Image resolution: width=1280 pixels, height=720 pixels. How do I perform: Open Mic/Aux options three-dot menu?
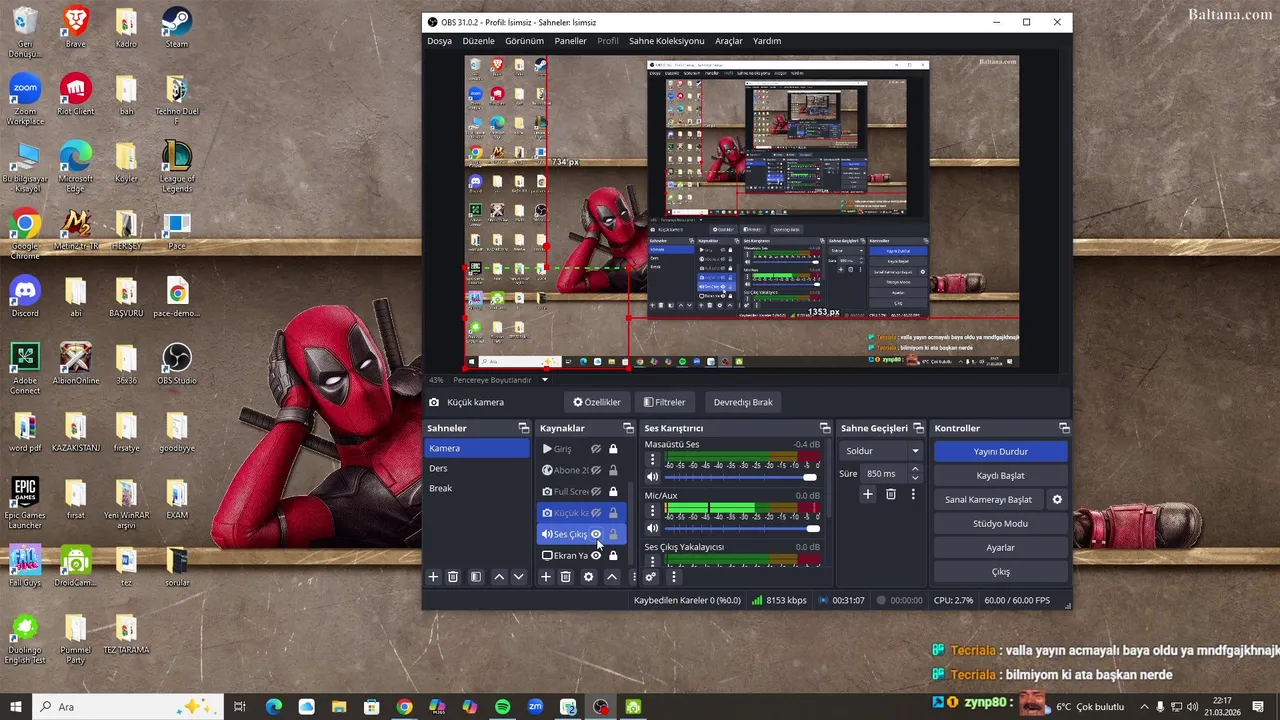point(653,511)
